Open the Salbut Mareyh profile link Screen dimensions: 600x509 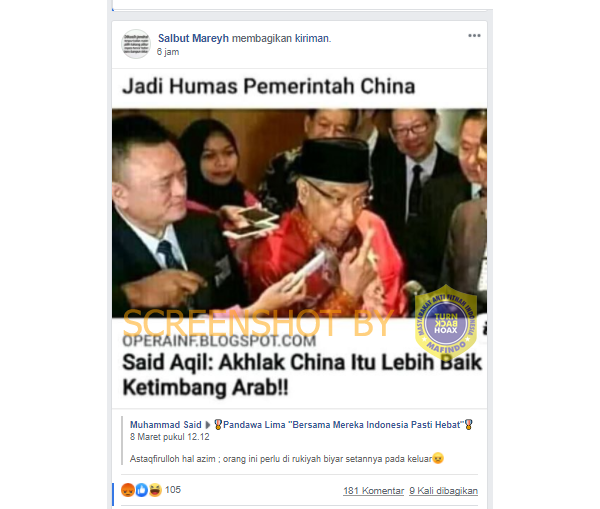point(193,38)
